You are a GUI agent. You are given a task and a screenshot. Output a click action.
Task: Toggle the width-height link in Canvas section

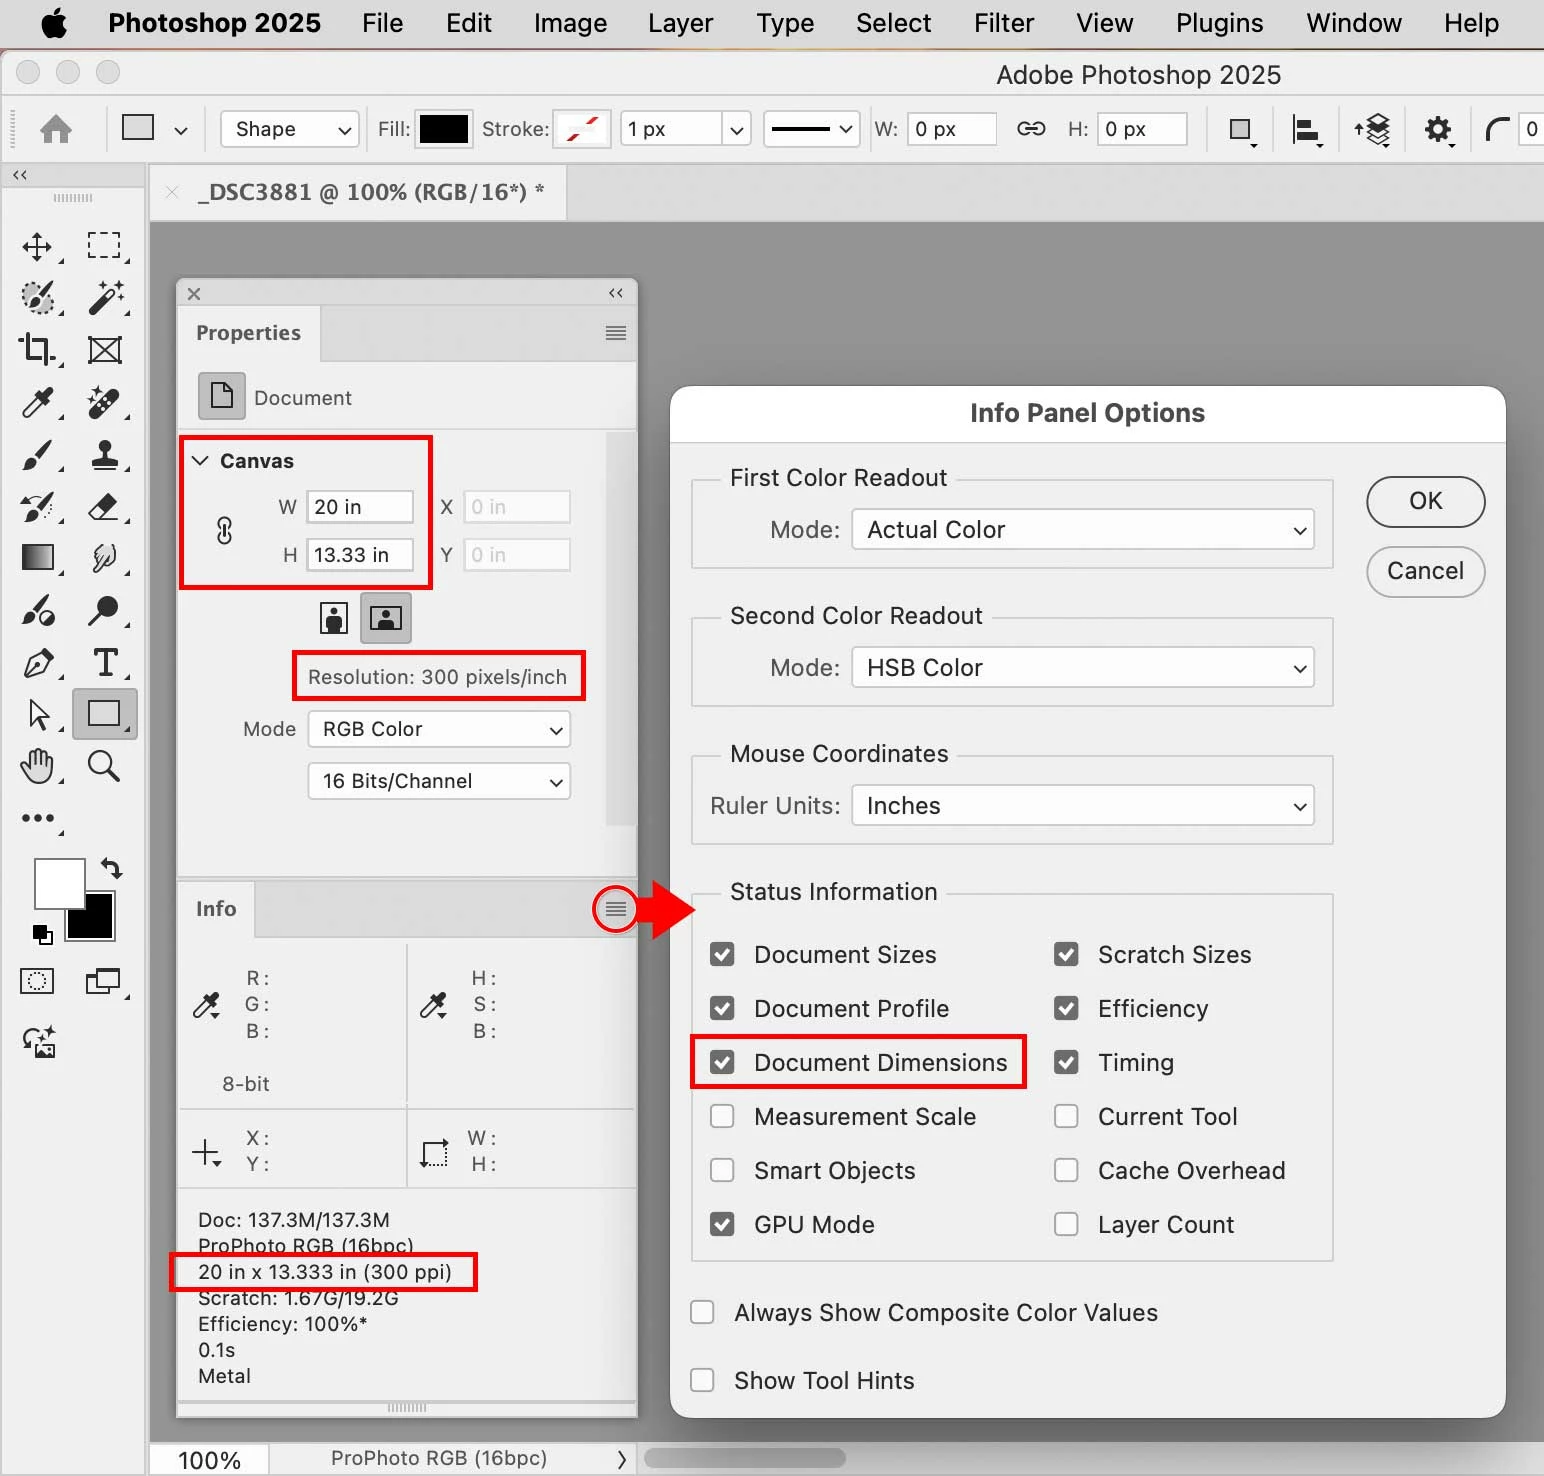pyautogui.click(x=224, y=530)
